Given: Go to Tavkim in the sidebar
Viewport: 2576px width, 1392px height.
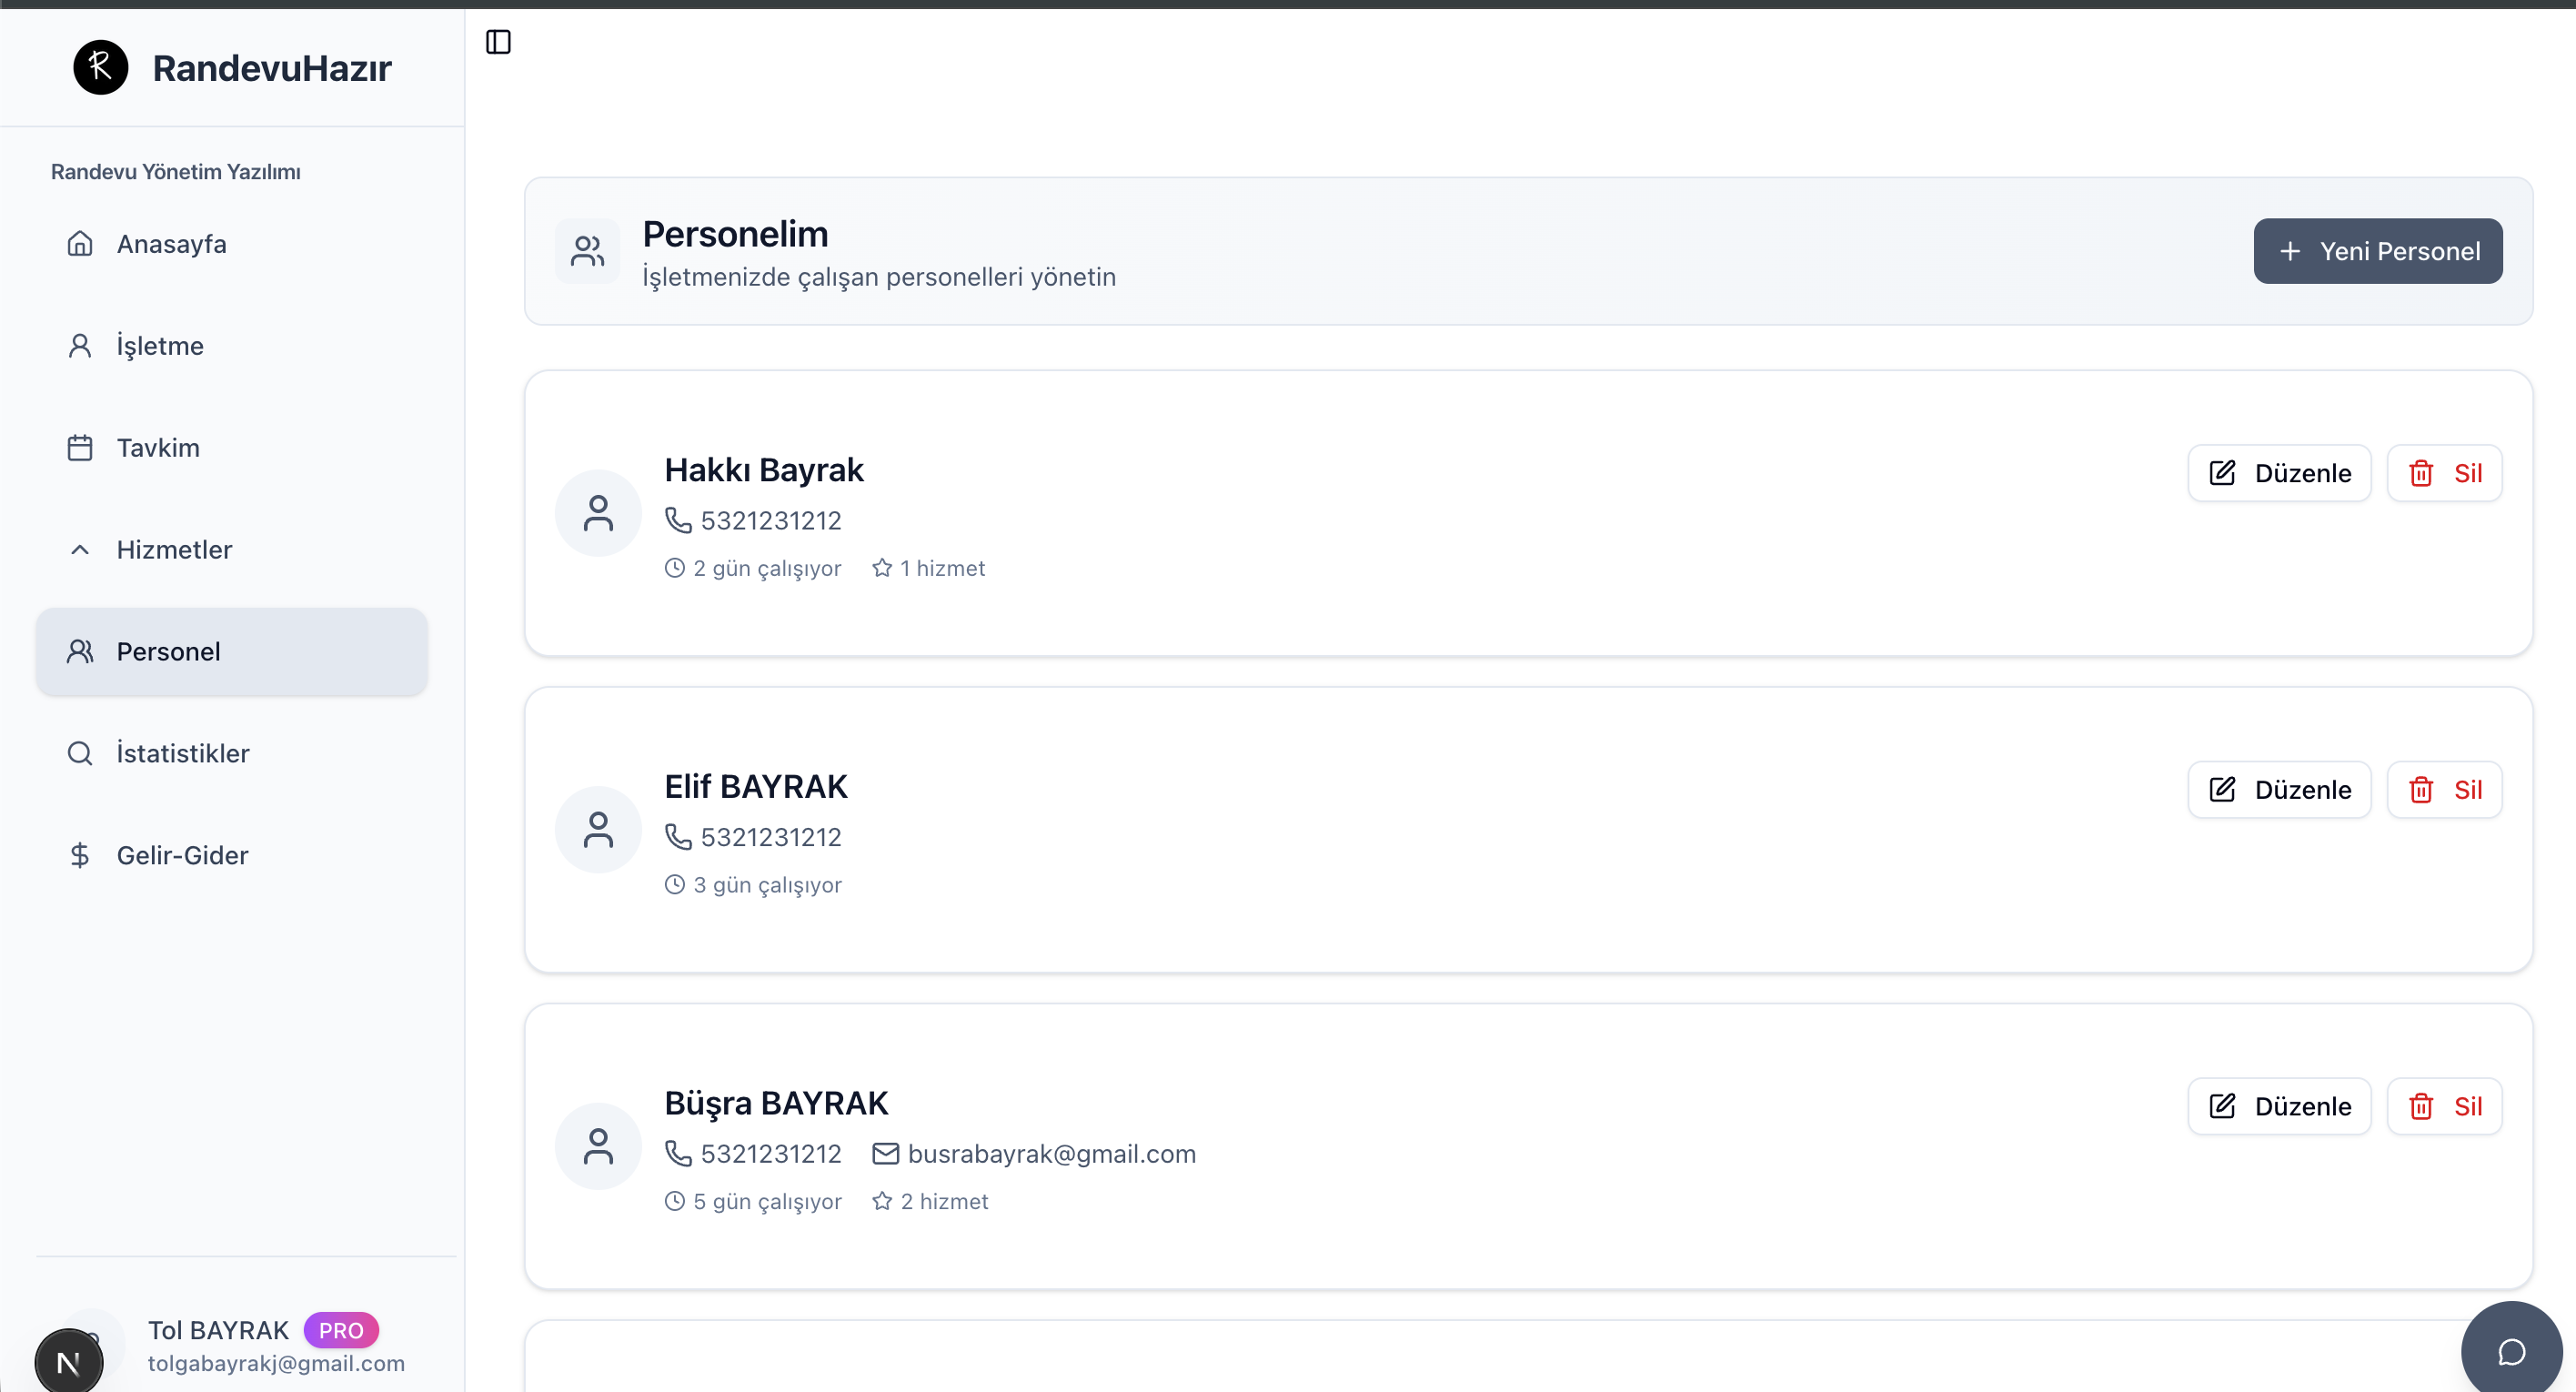Looking at the screenshot, I should tap(158, 447).
